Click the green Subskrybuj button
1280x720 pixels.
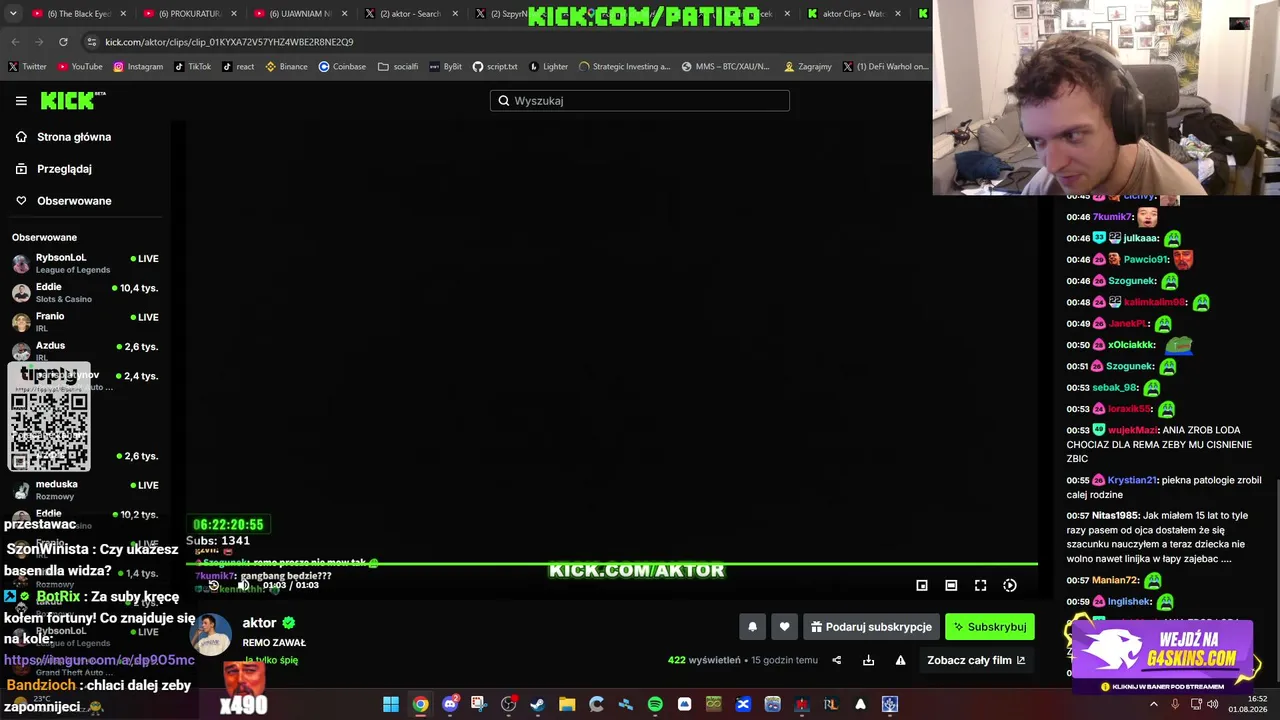pyautogui.click(x=990, y=627)
